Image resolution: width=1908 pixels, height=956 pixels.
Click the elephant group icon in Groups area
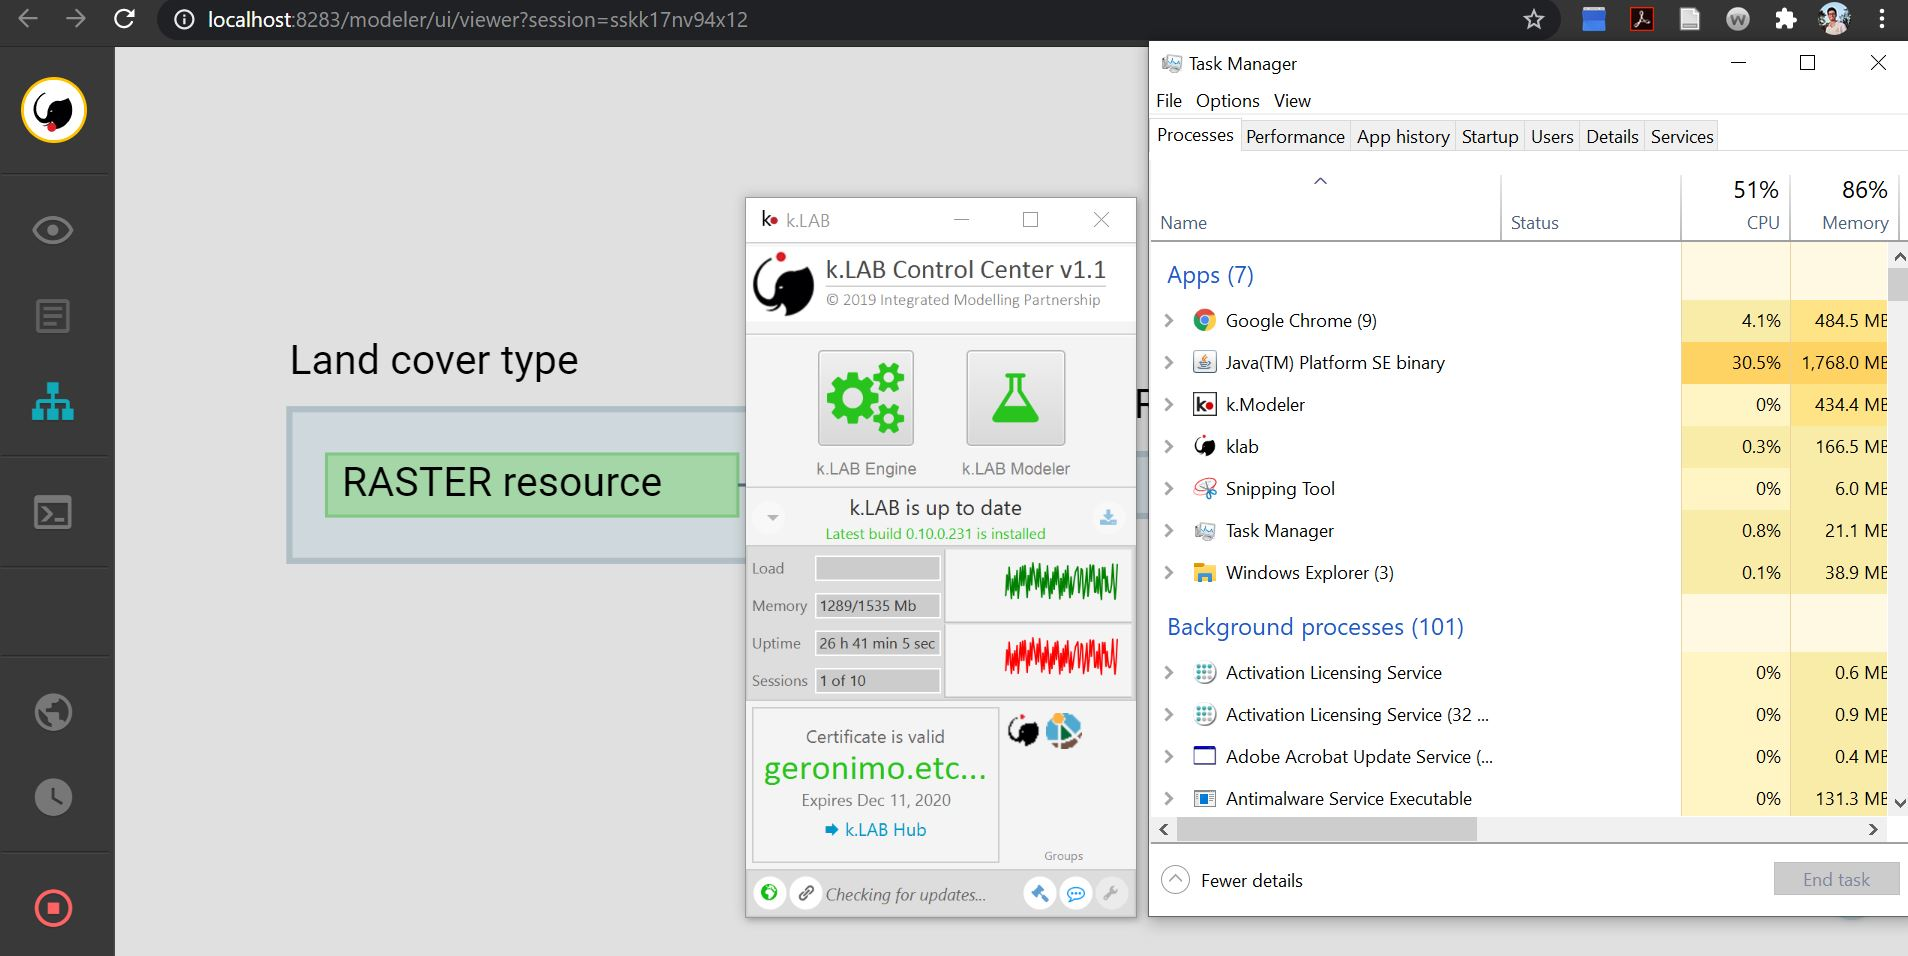pos(1023,731)
